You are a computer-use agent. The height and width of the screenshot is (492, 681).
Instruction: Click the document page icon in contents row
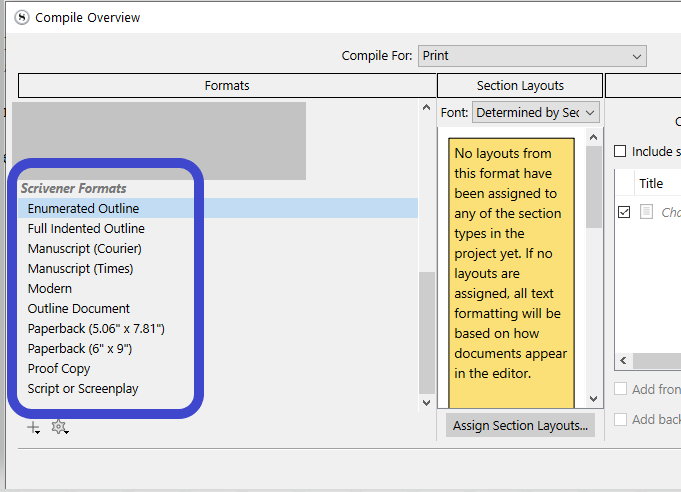pyautogui.click(x=646, y=212)
